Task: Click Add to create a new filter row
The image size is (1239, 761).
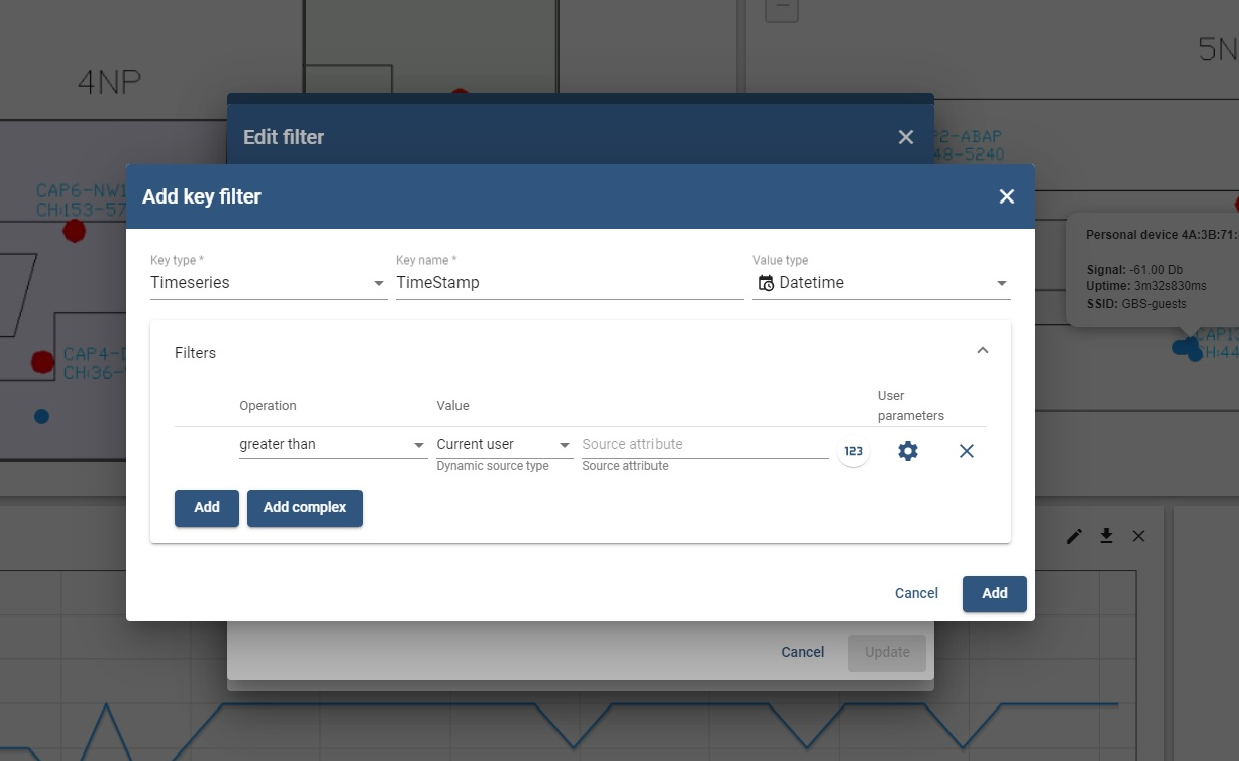Action: point(206,508)
